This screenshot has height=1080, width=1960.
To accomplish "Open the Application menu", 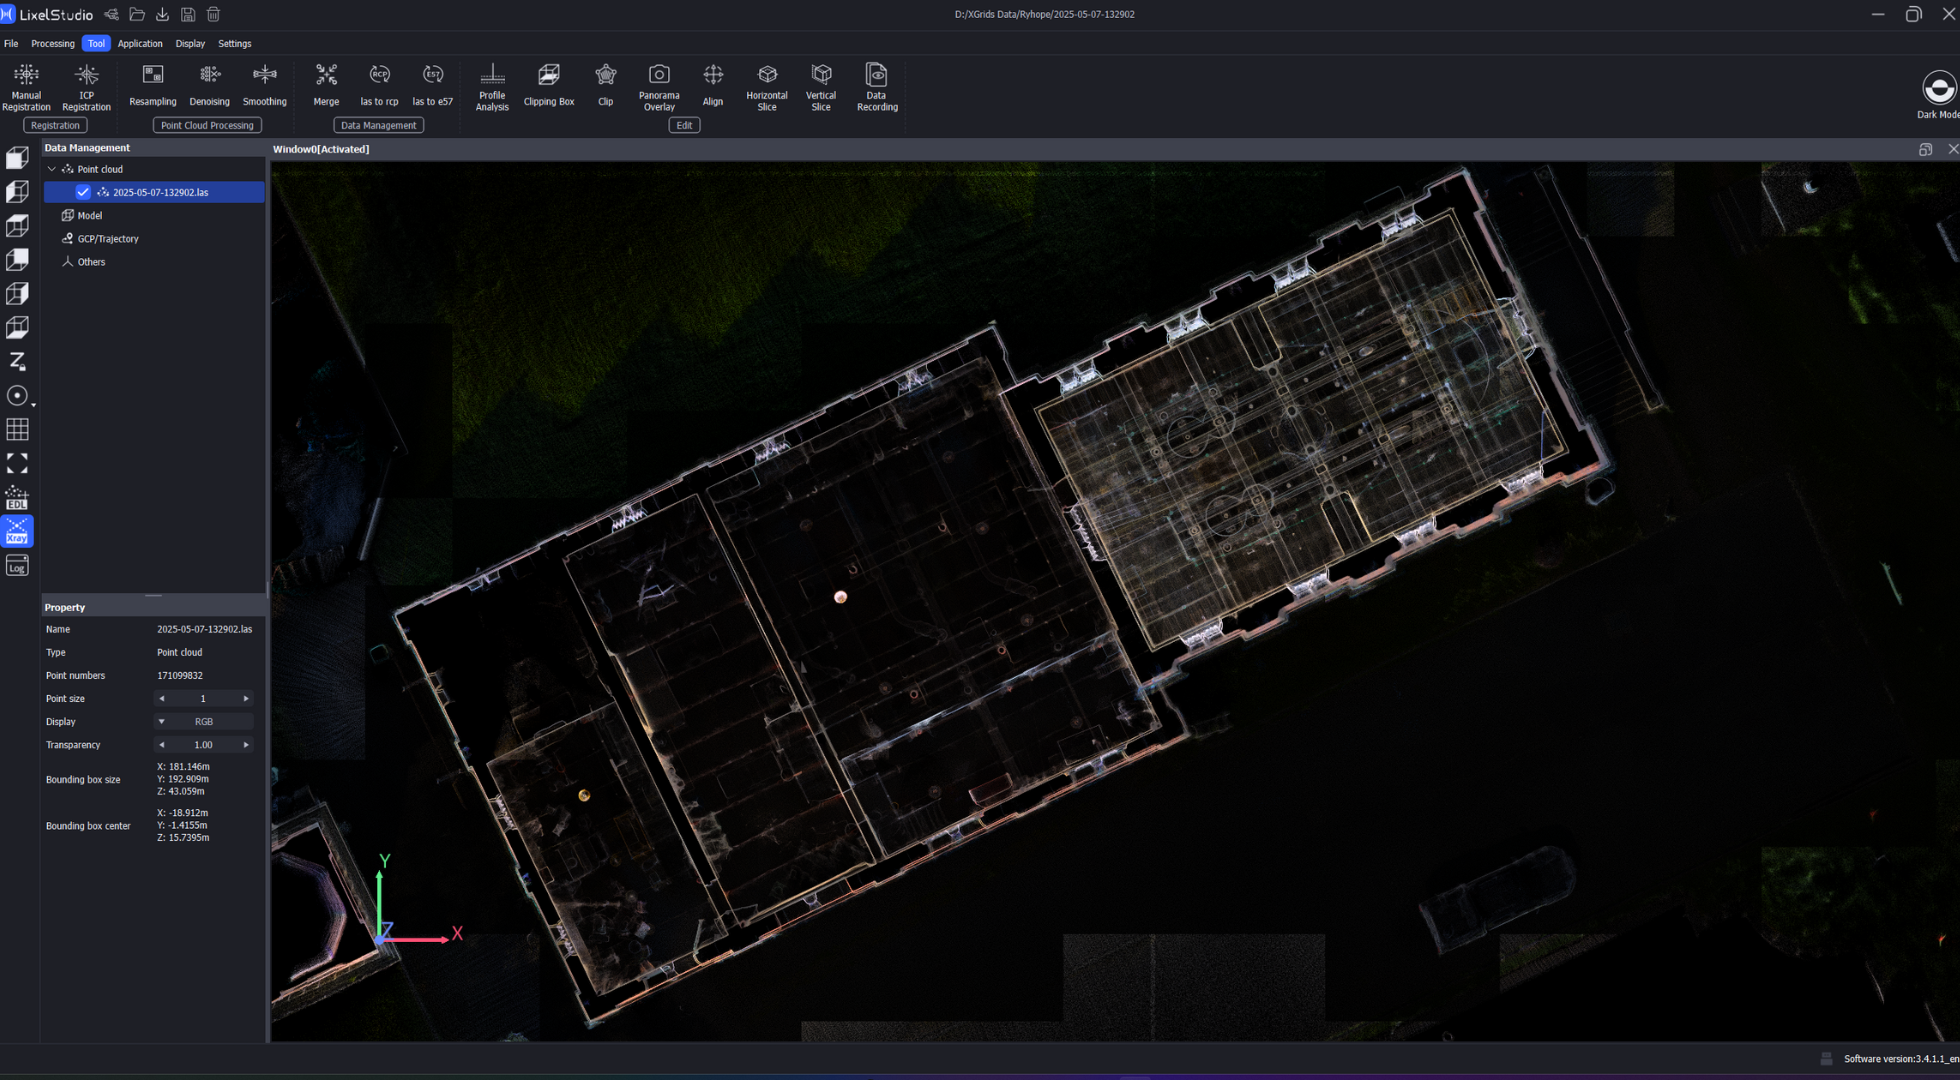I will pos(139,43).
